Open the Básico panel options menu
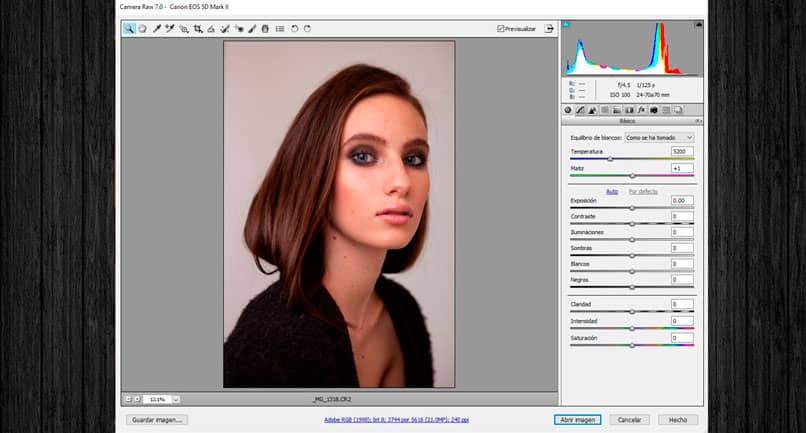 (699, 121)
